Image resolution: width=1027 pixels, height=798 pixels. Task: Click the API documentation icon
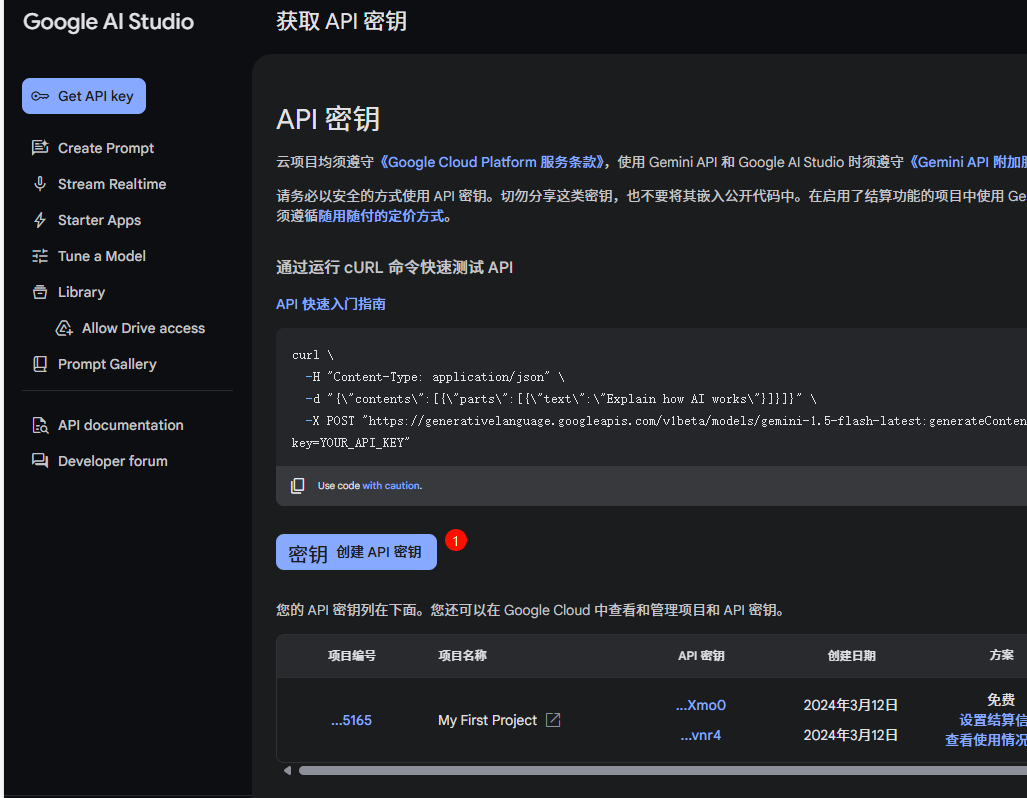coord(40,425)
